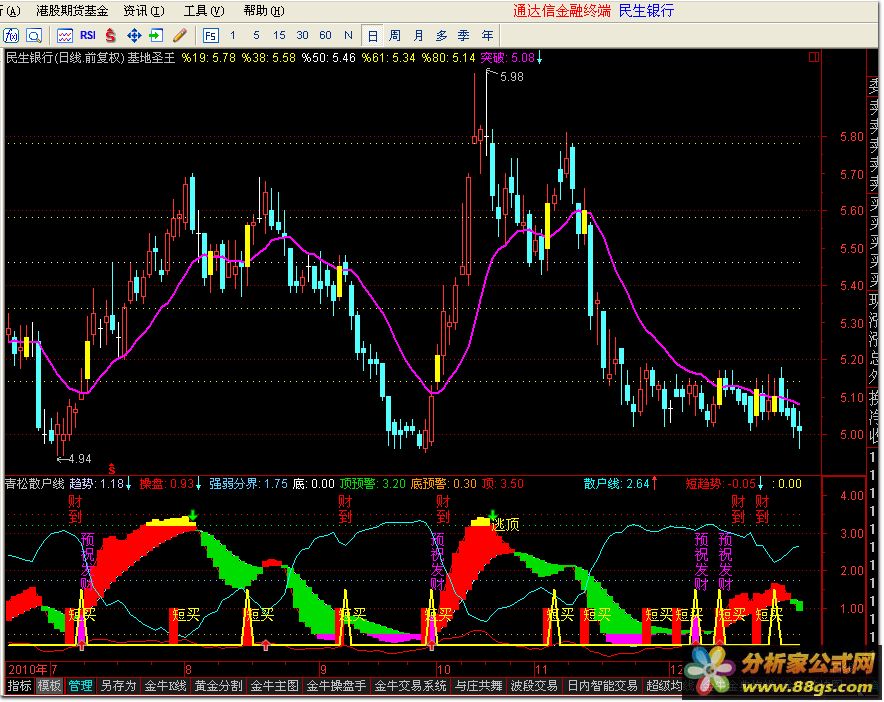This screenshot has height=702, width=884.
Task: Click the green arrow import icon
Action: click(156, 36)
